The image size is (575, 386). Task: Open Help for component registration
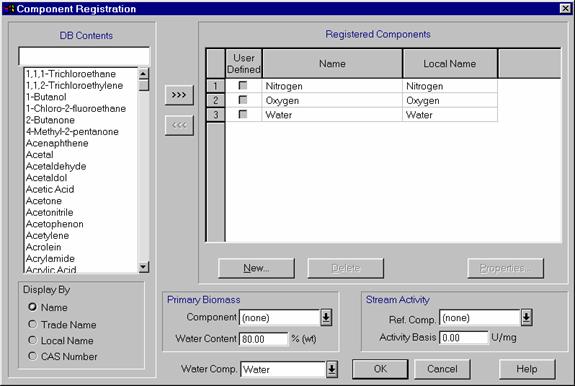[x=527, y=369]
